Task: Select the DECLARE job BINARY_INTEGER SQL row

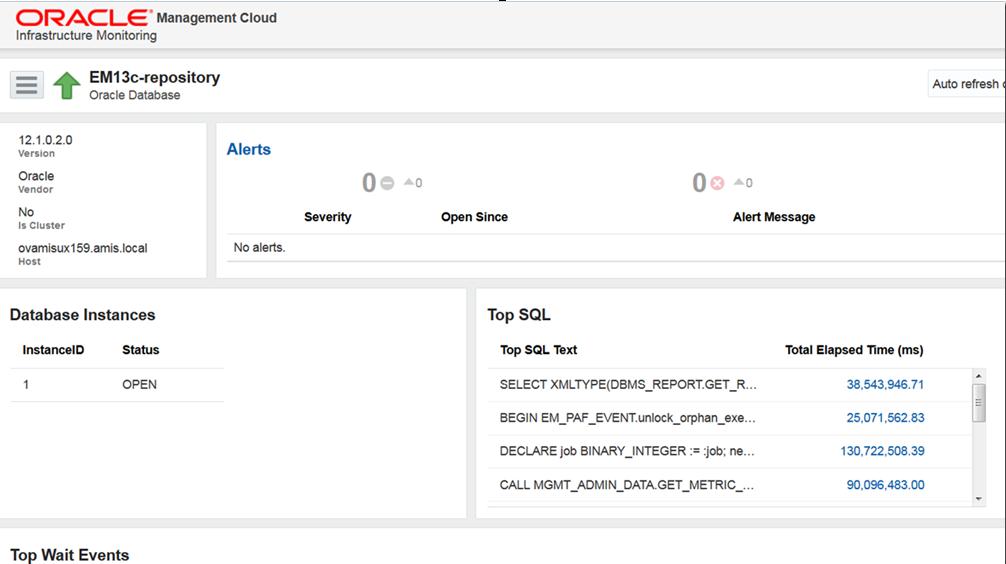Action: coord(729,452)
